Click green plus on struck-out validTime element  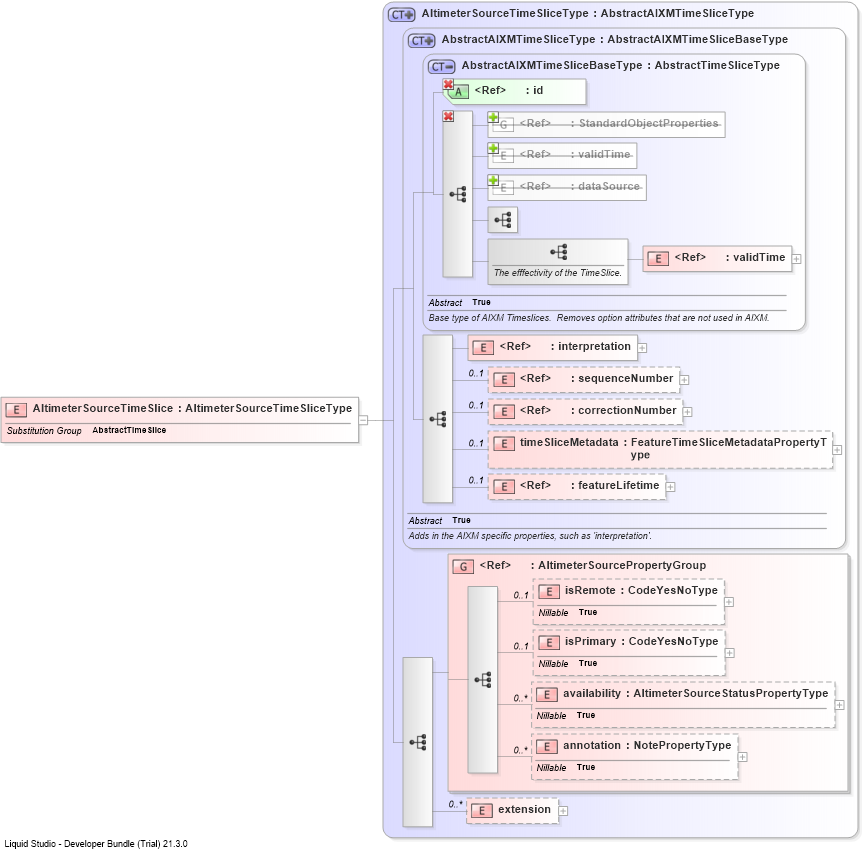pyautogui.click(x=493, y=148)
